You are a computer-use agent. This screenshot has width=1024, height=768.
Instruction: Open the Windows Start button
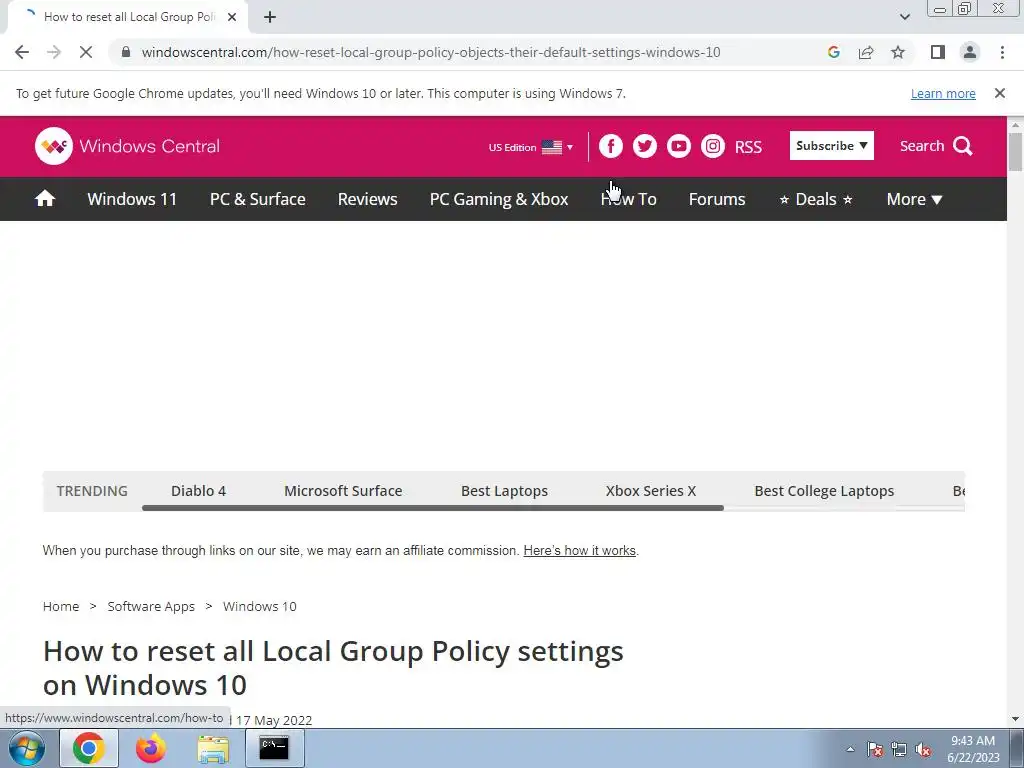[27, 748]
